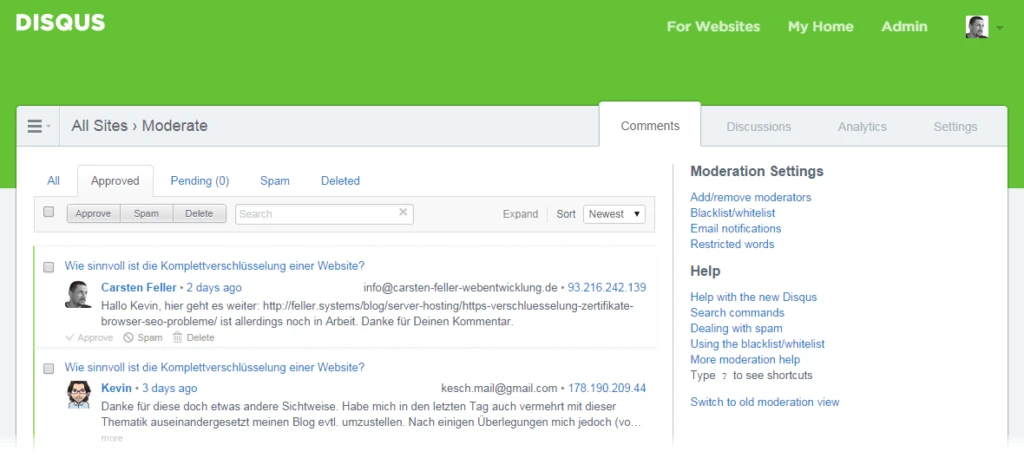
Task: Switch to the Comments tab
Action: [650, 126]
